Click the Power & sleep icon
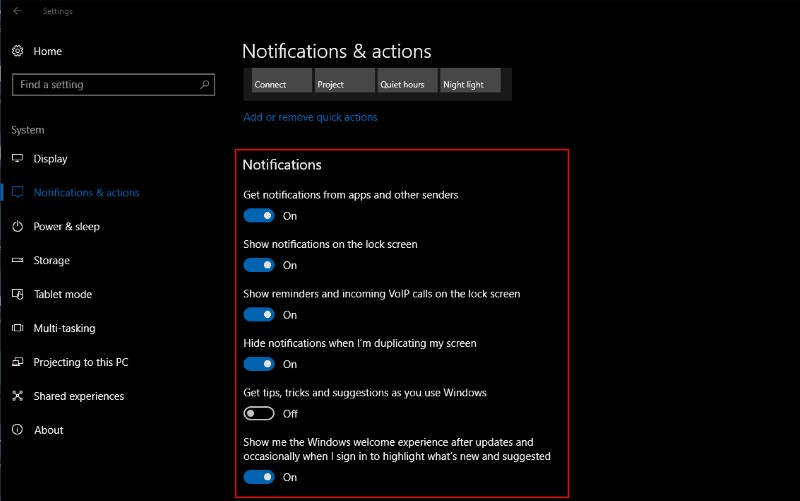The height and width of the screenshot is (501, 800). (x=17, y=226)
